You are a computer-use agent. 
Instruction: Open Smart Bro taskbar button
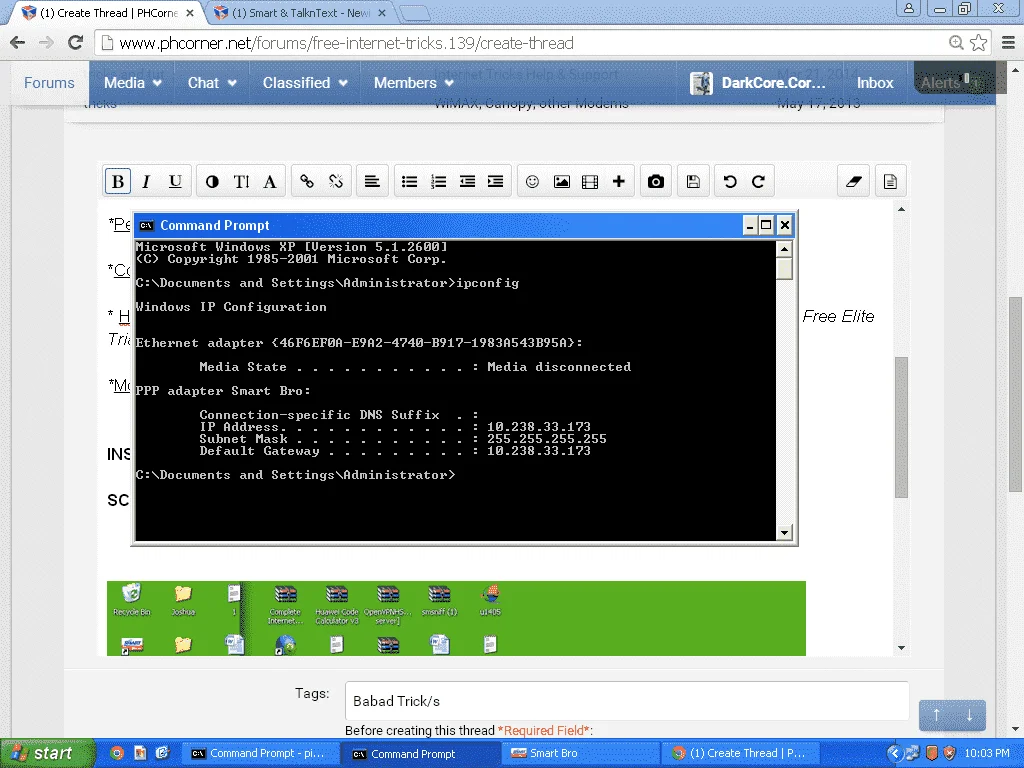tap(580, 753)
